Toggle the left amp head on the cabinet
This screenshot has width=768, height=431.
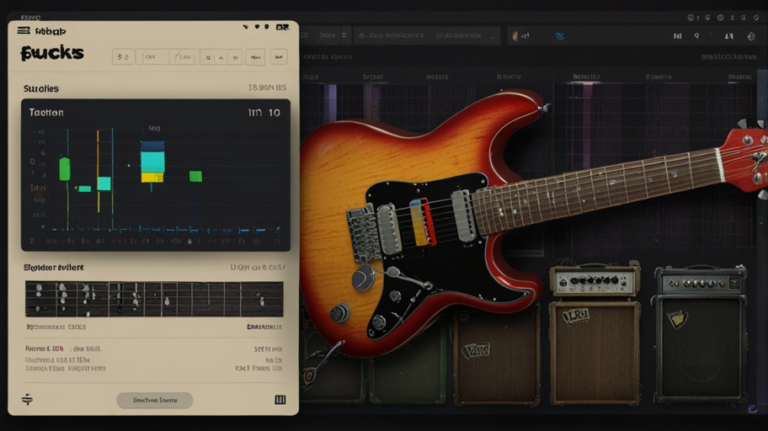[x=595, y=280]
